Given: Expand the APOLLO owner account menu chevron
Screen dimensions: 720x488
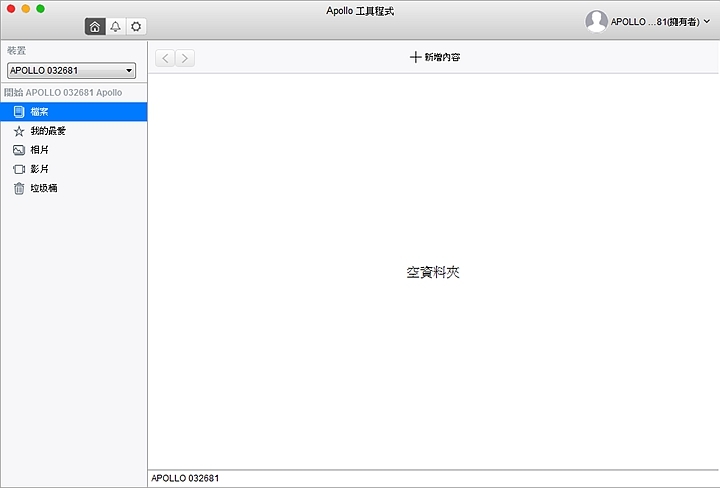Looking at the screenshot, I should pos(707,21).
